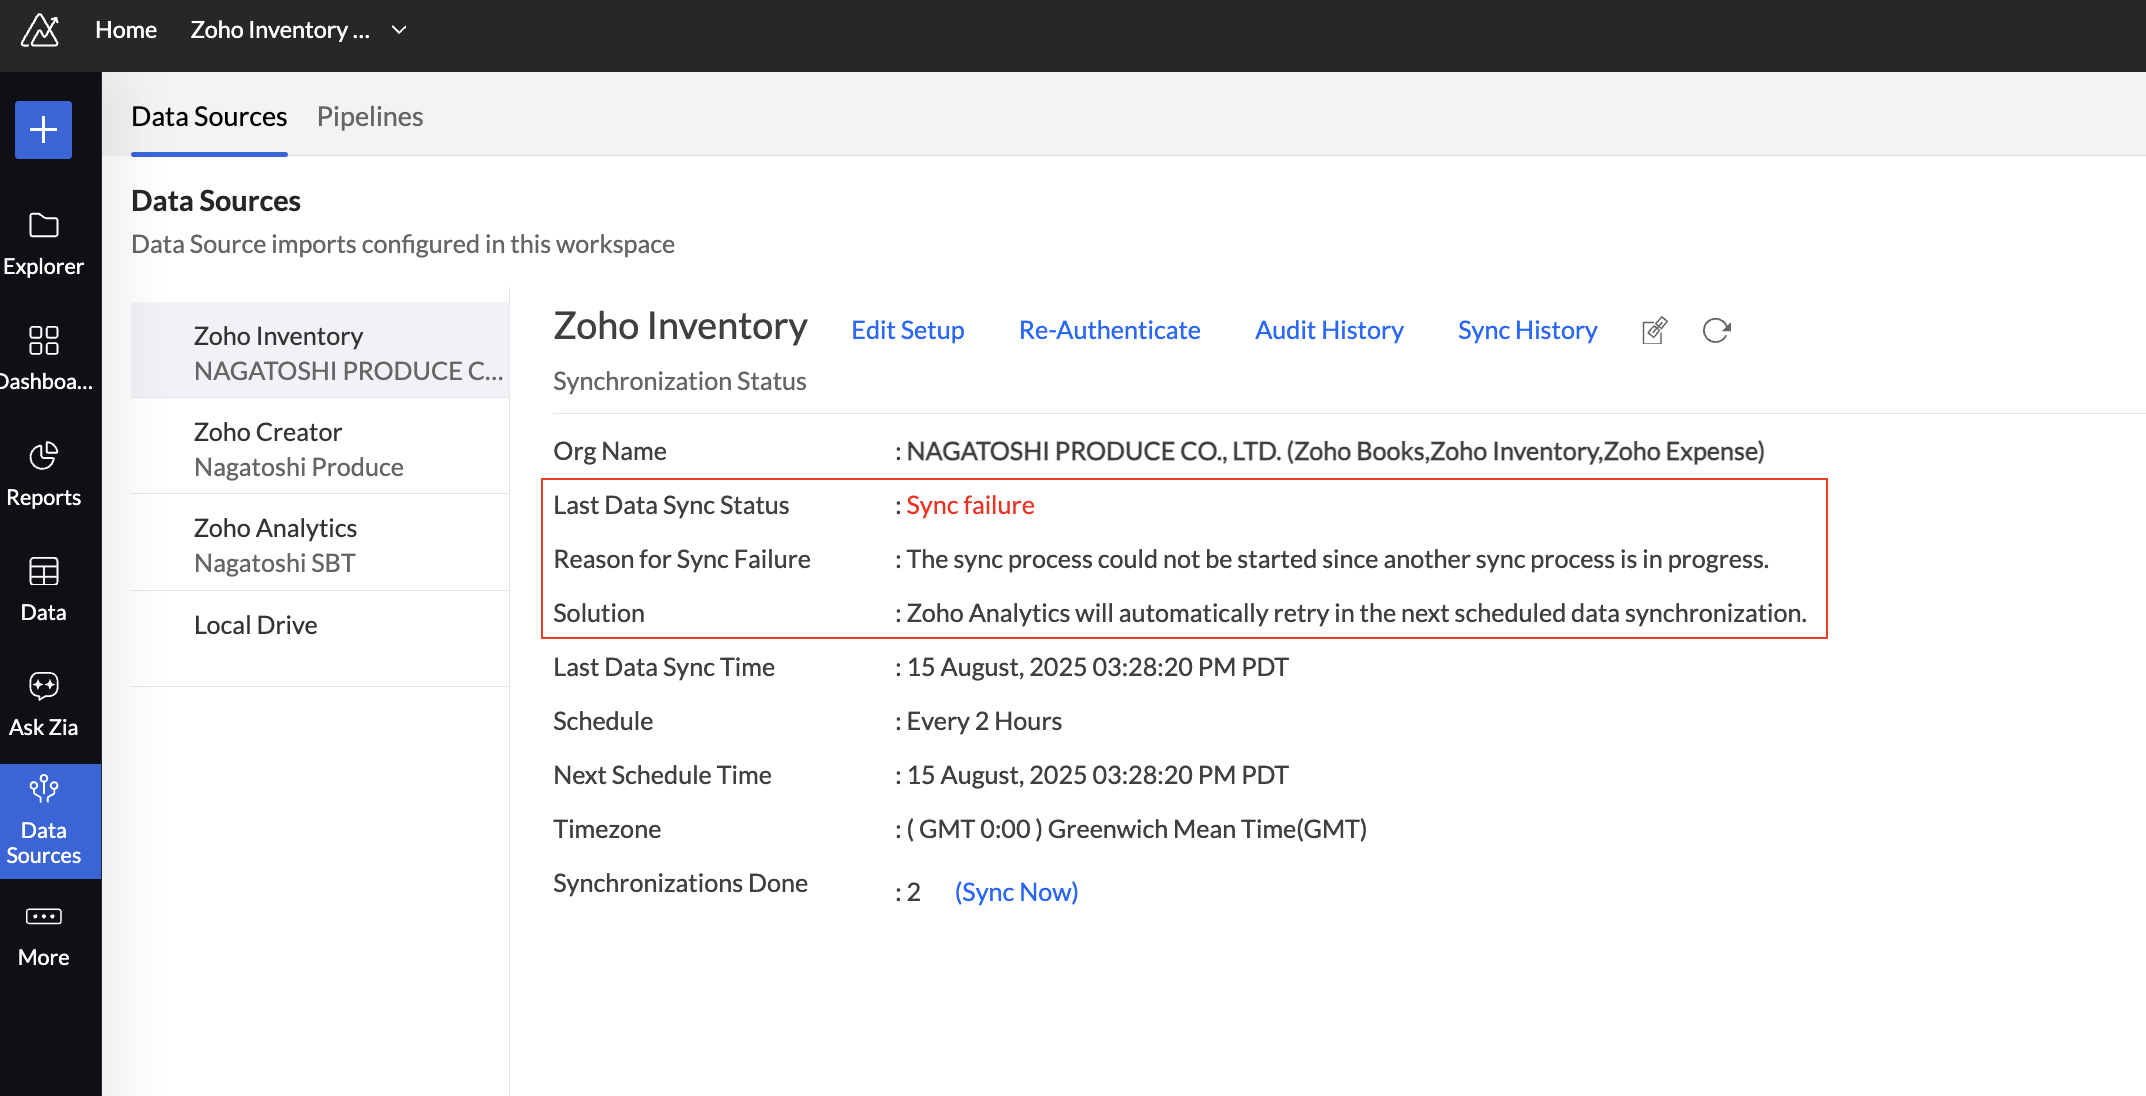
Task: Click the blue plus create button
Action: pos(43,130)
